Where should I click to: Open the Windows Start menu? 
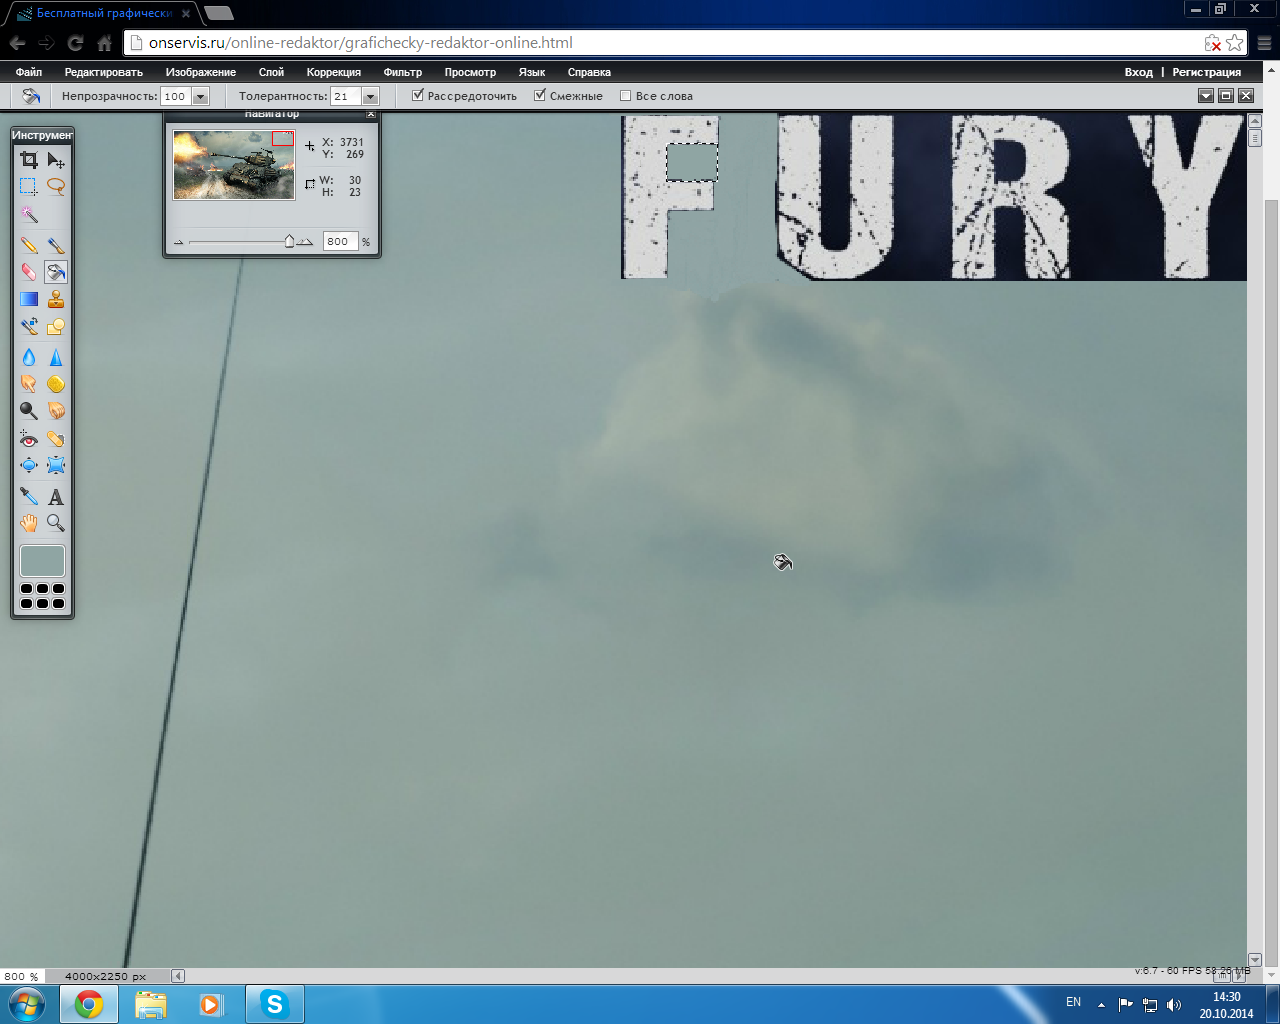(x=27, y=1004)
